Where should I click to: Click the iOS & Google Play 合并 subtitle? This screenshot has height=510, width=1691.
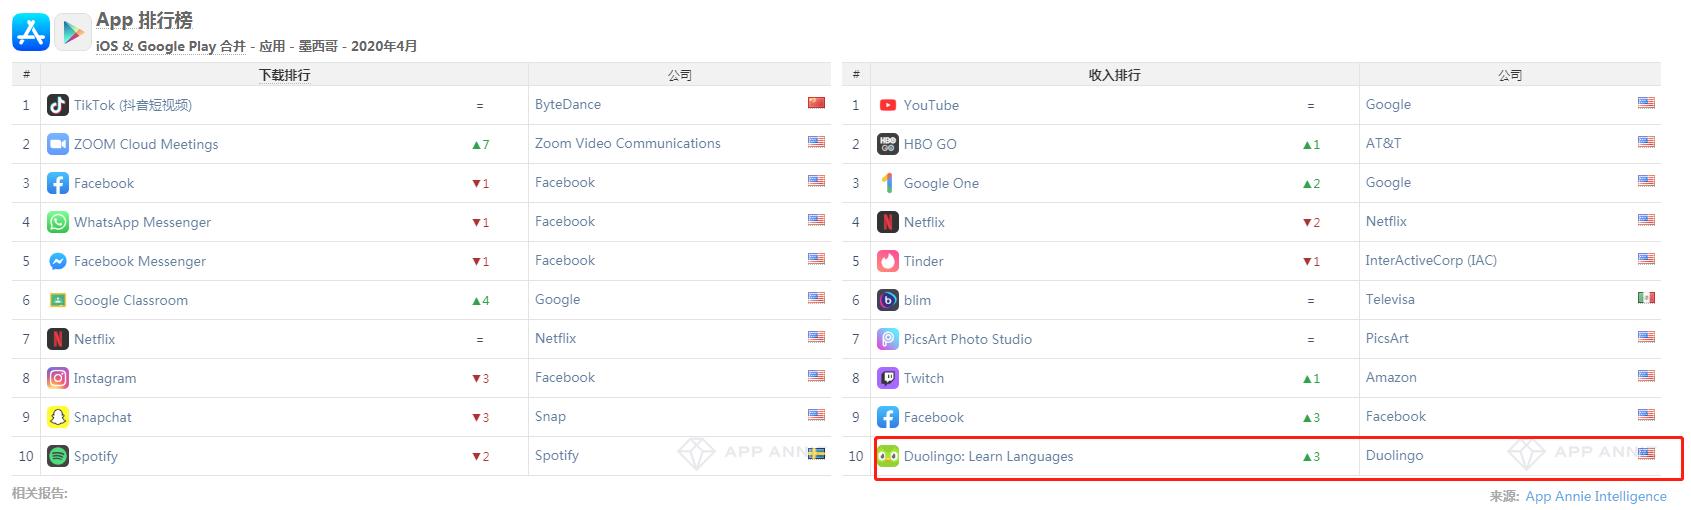click(x=171, y=46)
